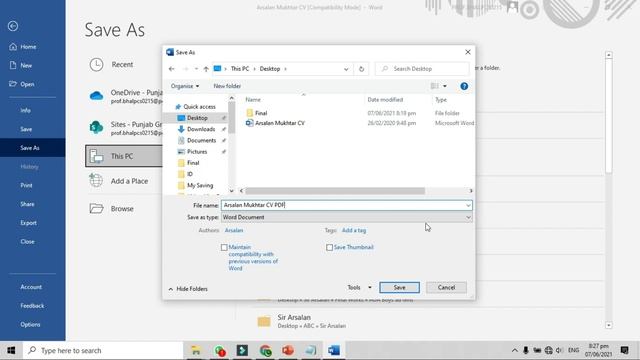Go back using the backstage back arrow
The image size is (640, 360).
pyautogui.click(x=13, y=26)
